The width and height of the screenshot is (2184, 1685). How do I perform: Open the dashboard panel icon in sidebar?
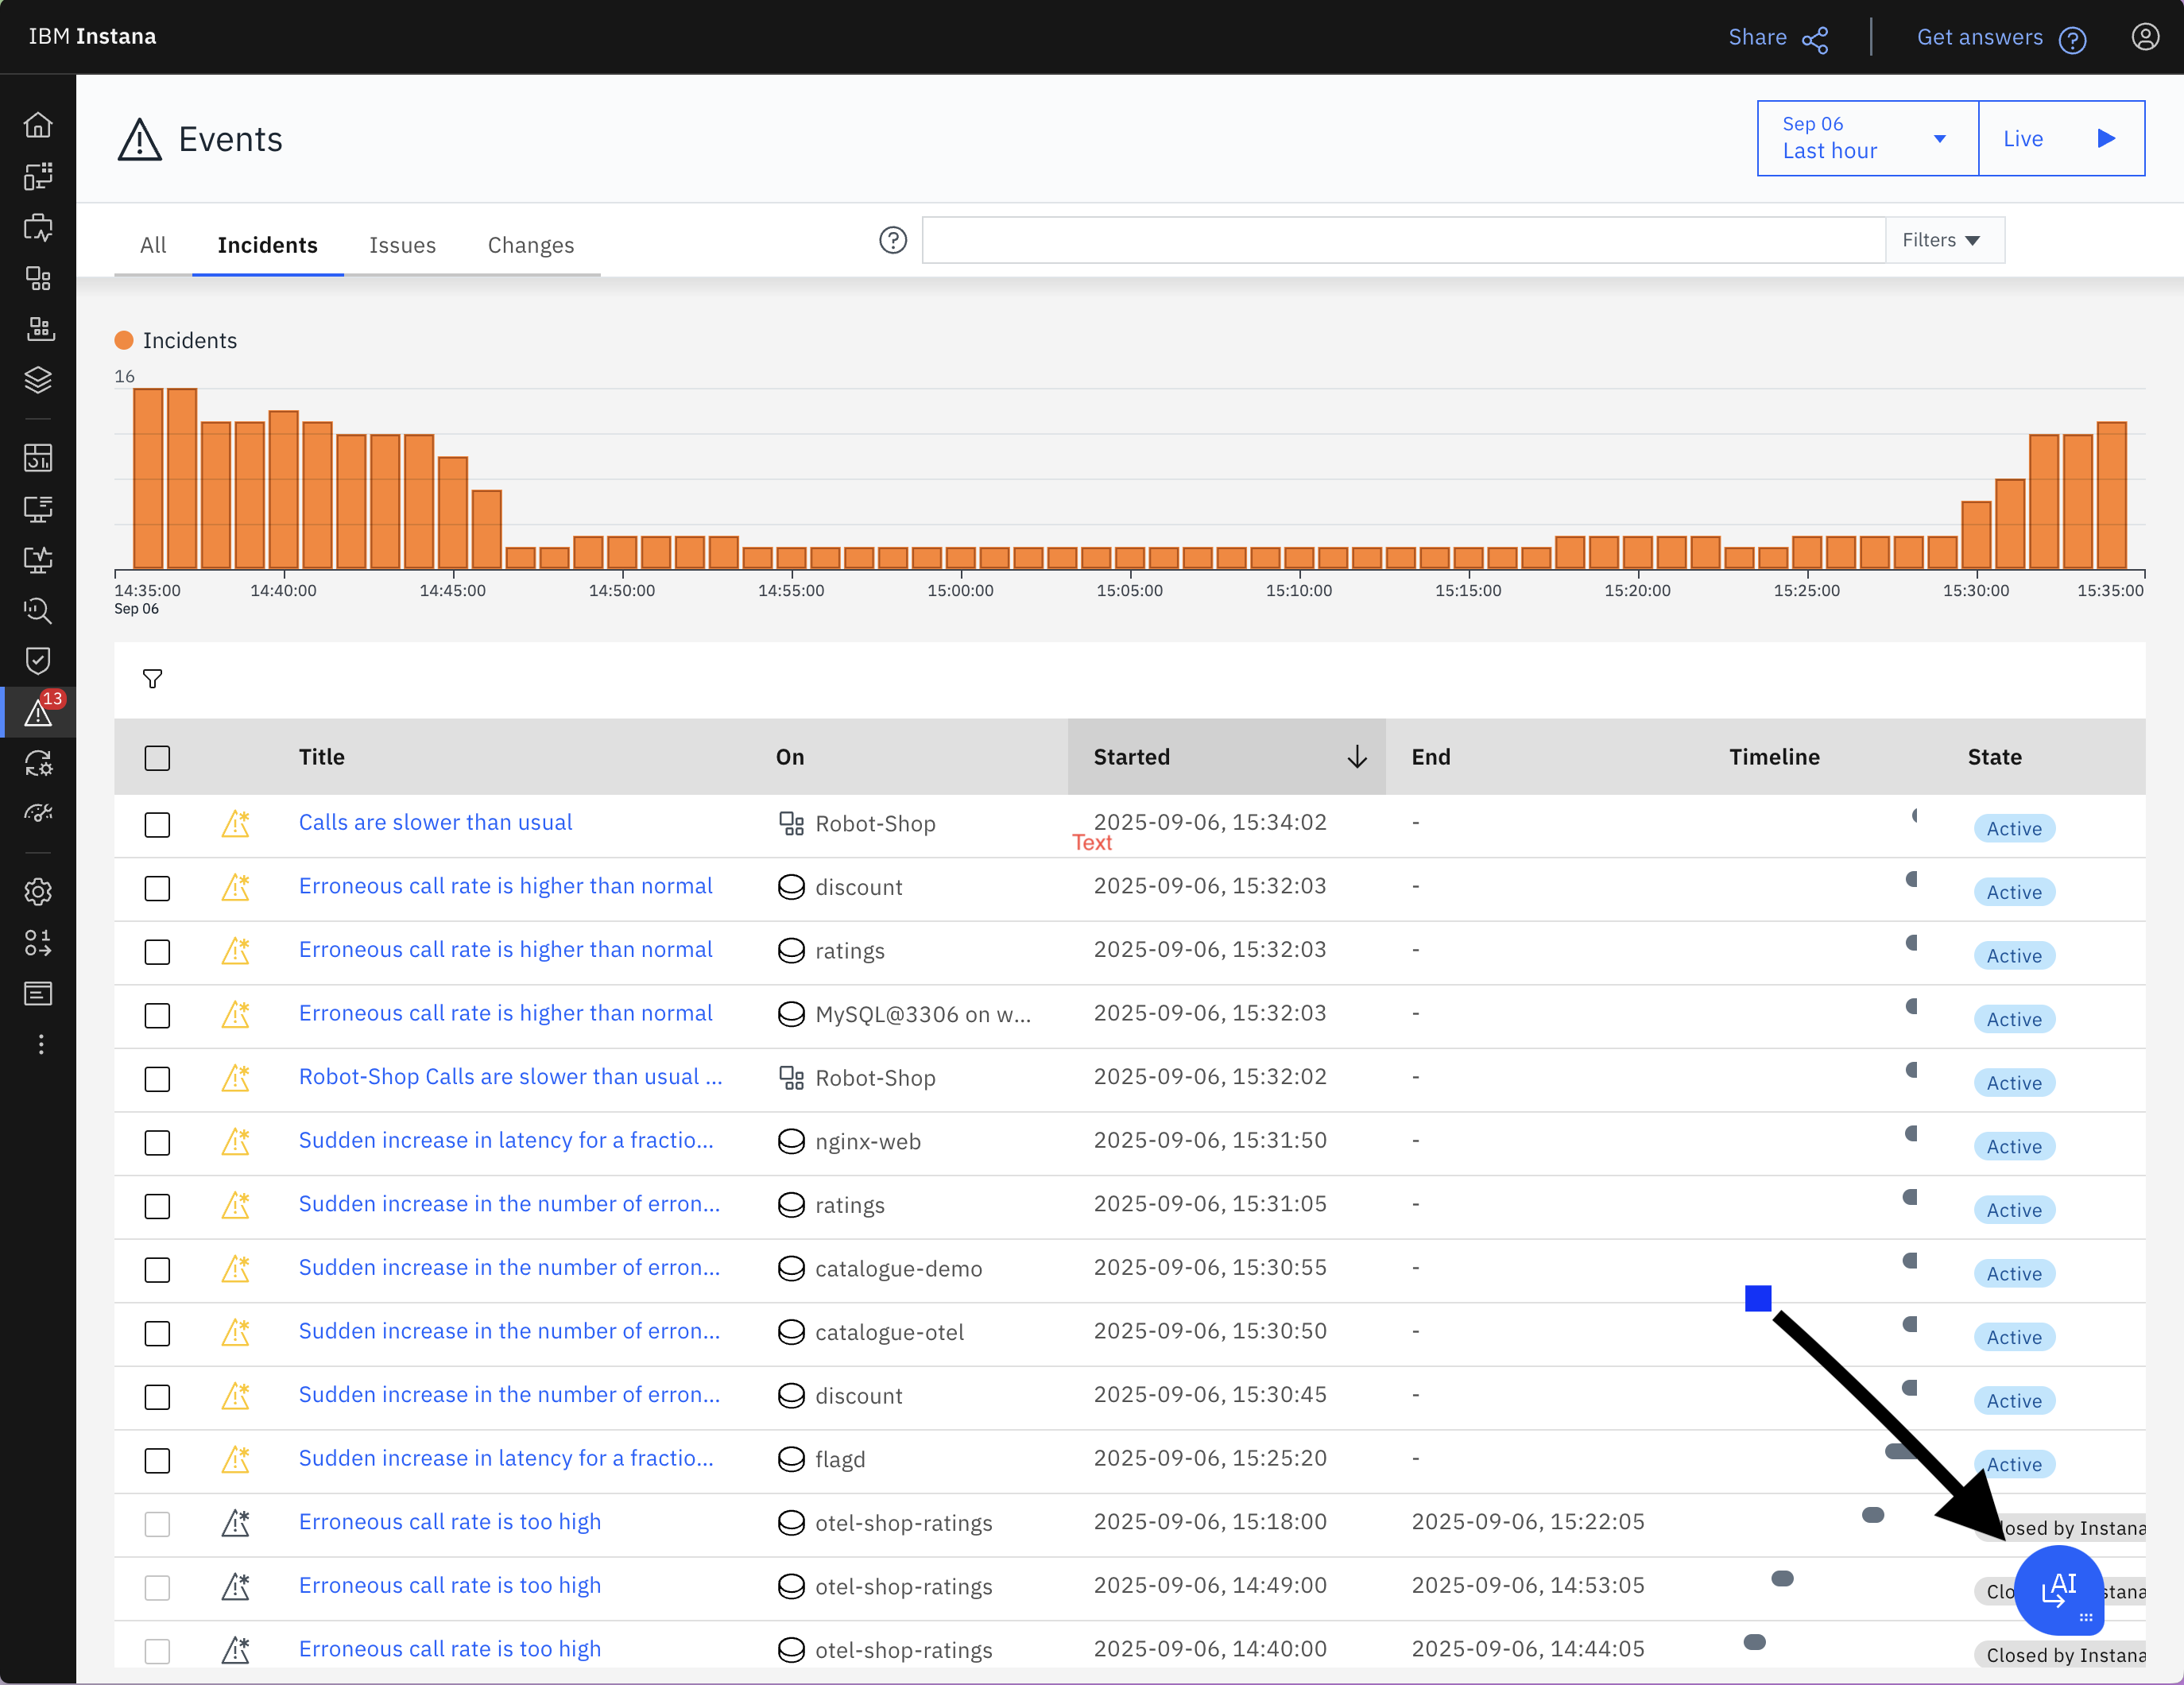pos(38,458)
